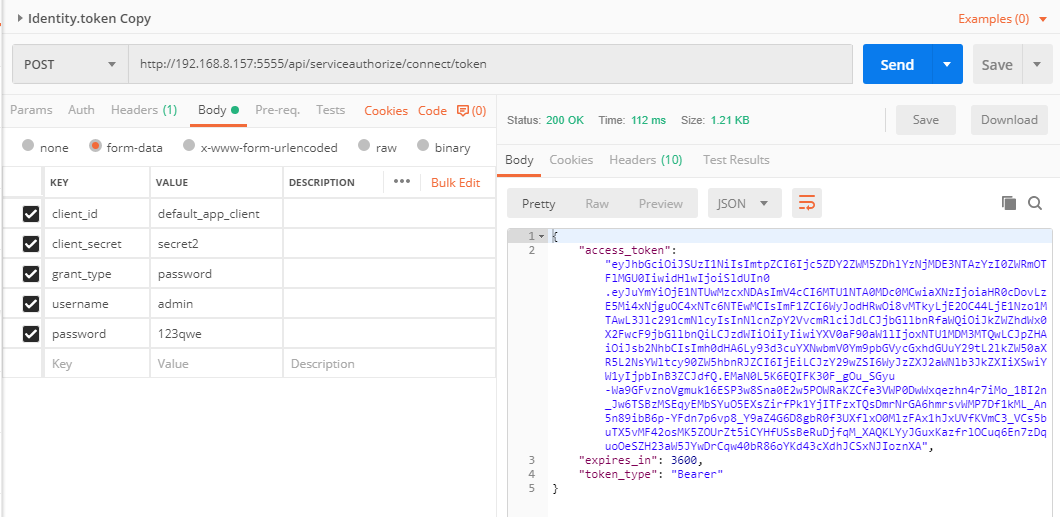Uncheck the client_id parameter checkbox
Screen dimensions: 1060x517
(31, 213)
